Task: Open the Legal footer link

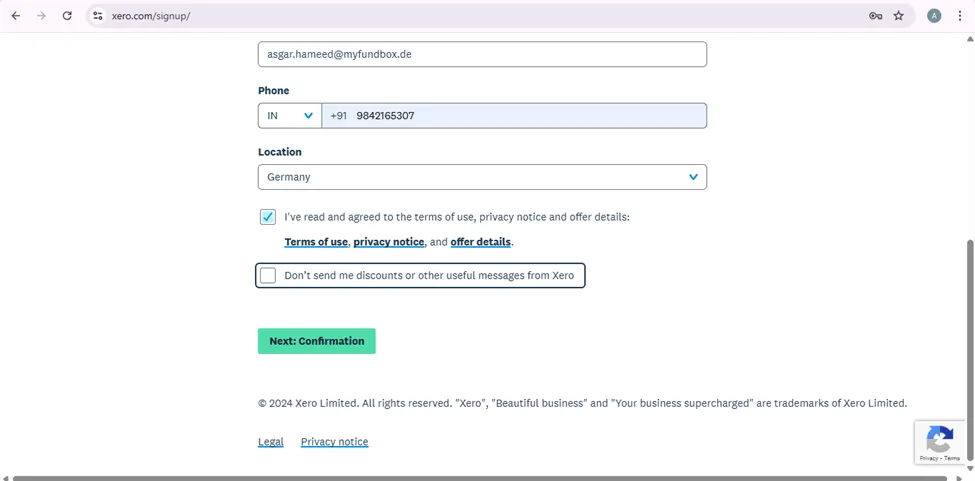Action: [270, 442]
